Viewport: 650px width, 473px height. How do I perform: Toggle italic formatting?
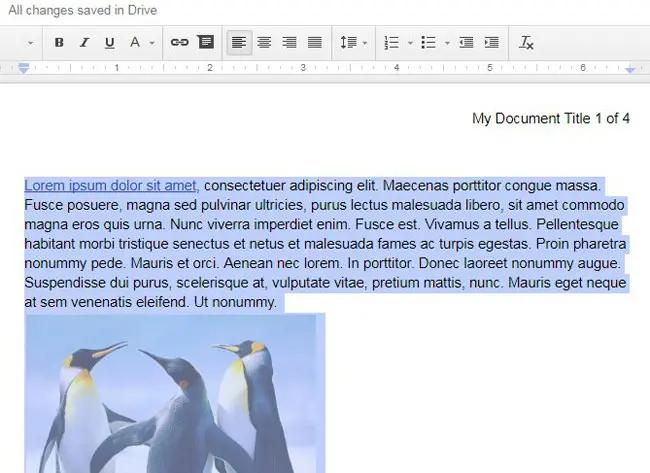point(84,43)
